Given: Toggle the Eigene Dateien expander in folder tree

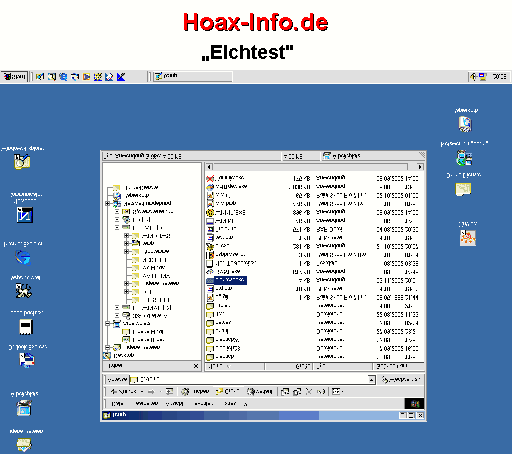Looking at the screenshot, I should (x=107, y=347).
